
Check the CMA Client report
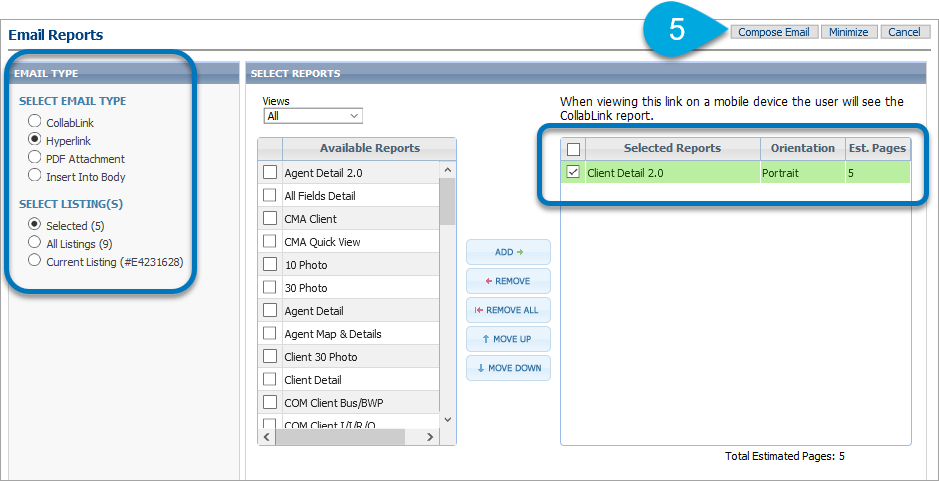(x=270, y=219)
